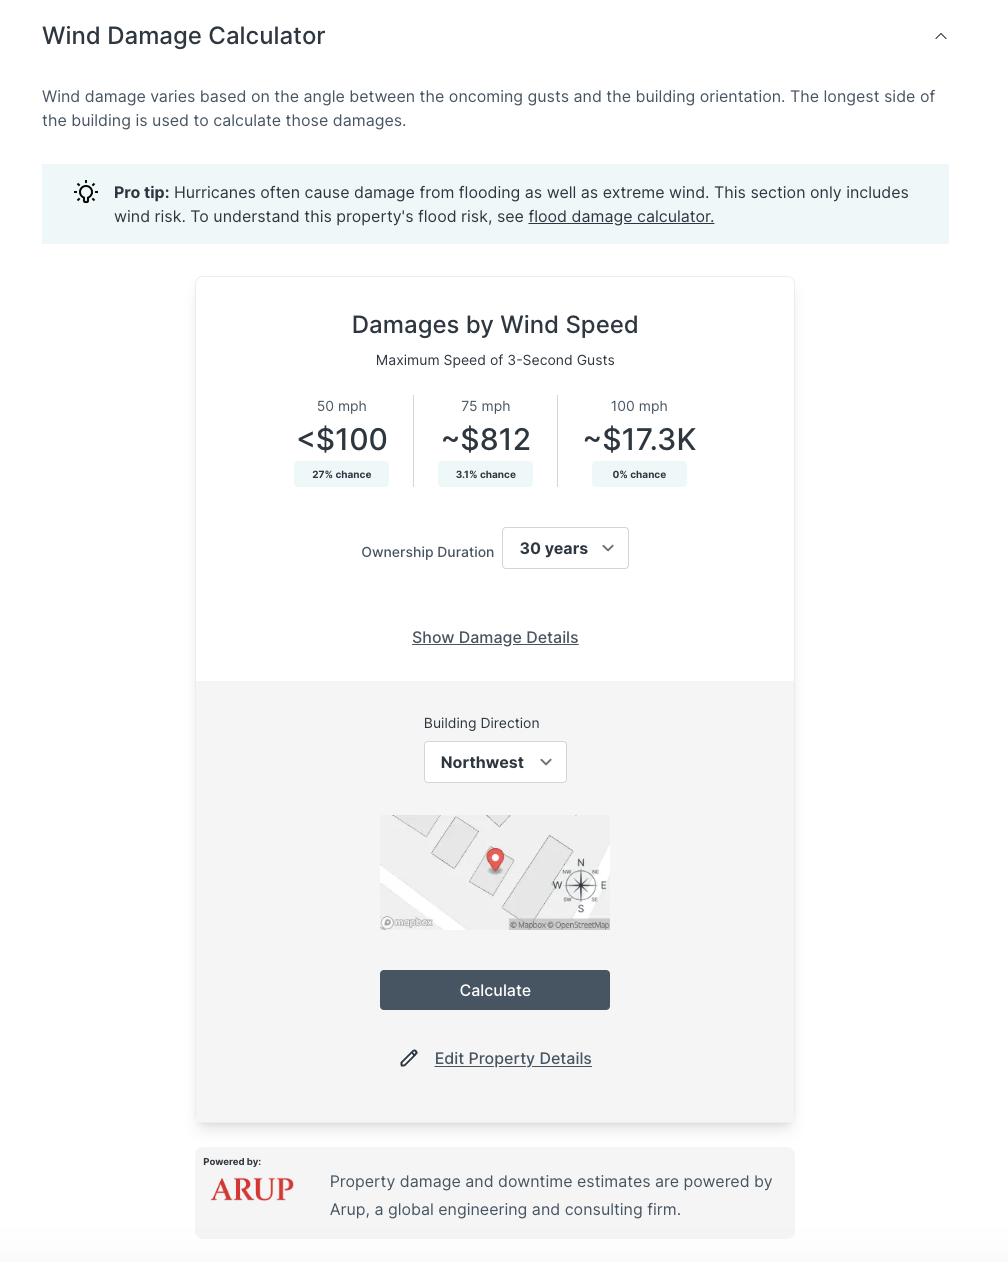
Task: Click the compass rose on the map
Action: (x=581, y=885)
